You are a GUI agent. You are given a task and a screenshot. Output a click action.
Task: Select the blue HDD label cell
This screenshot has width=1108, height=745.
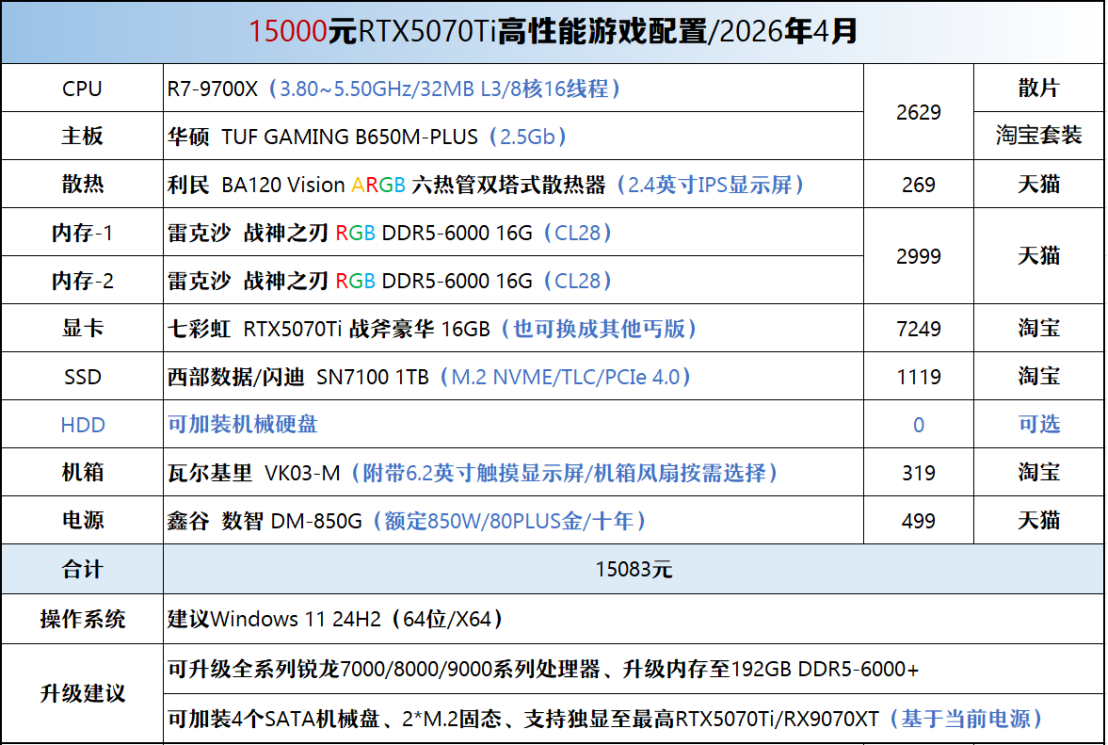tap(82, 424)
